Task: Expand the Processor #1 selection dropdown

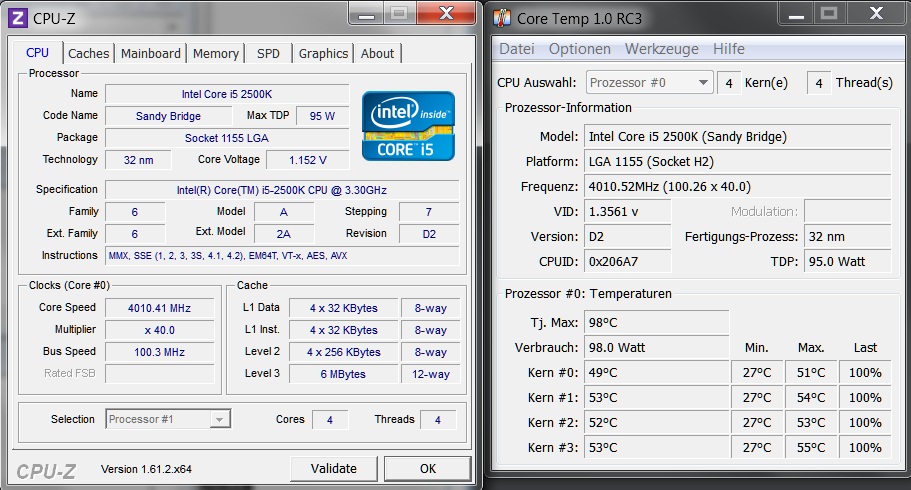Action: click(x=168, y=419)
